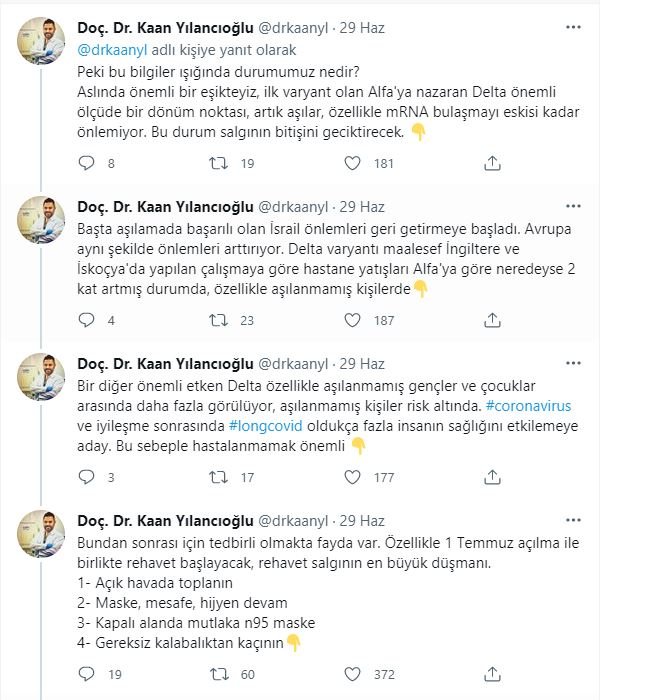Like the tweet with 187 likes
This screenshot has width=652, height=700.
352,320
